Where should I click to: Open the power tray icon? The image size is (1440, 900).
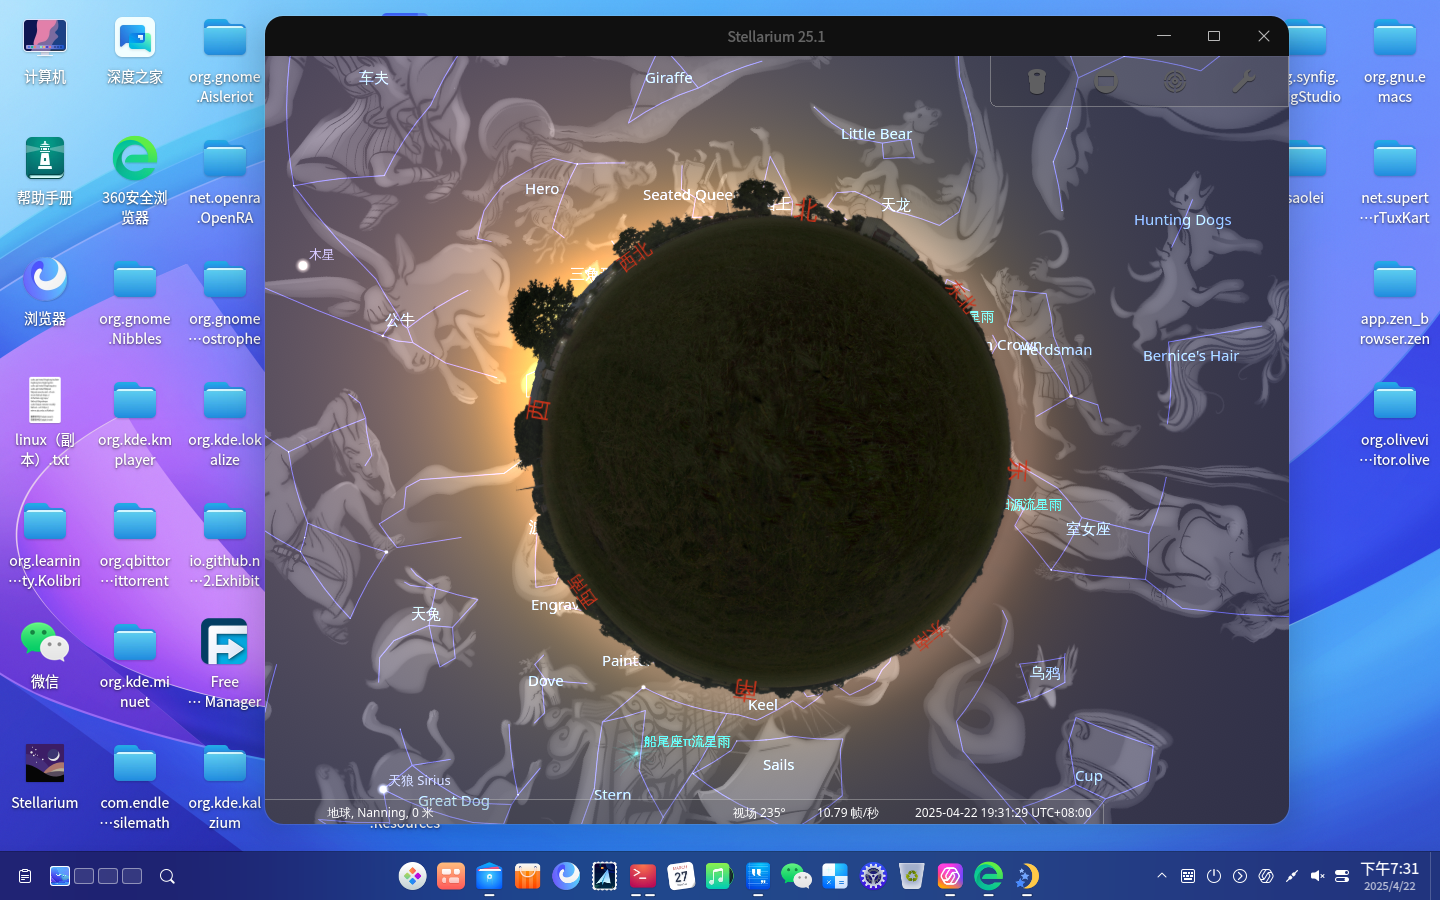tap(1214, 876)
